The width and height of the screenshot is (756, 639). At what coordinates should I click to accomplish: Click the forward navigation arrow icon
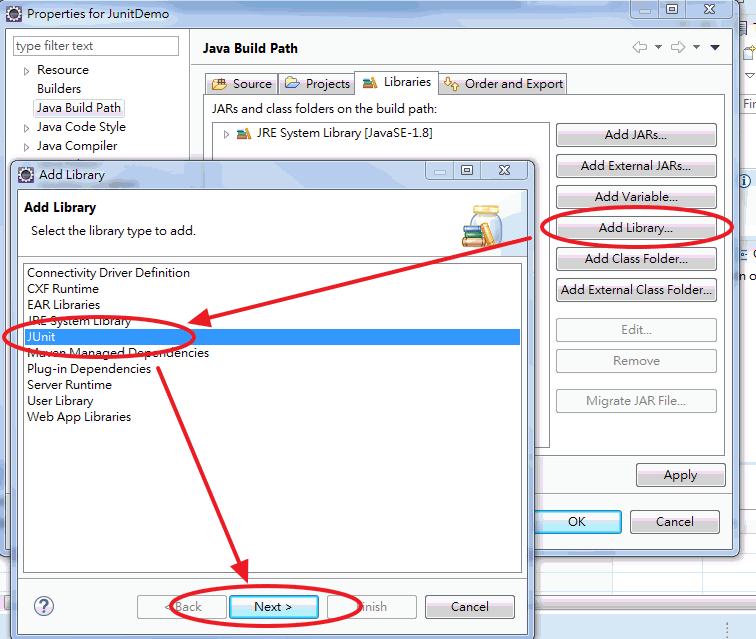point(678,47)
